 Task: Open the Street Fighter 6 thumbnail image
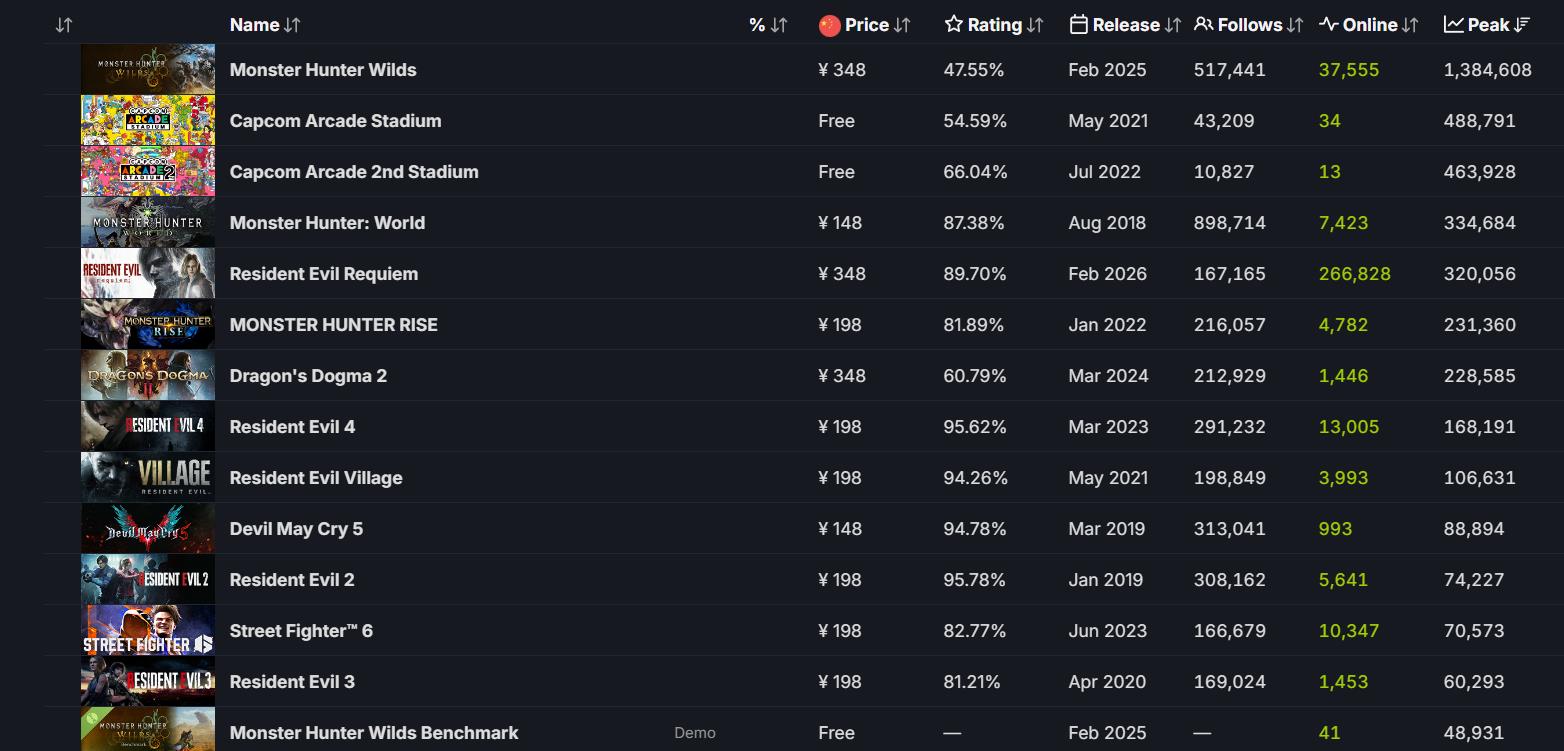(148, 631)
